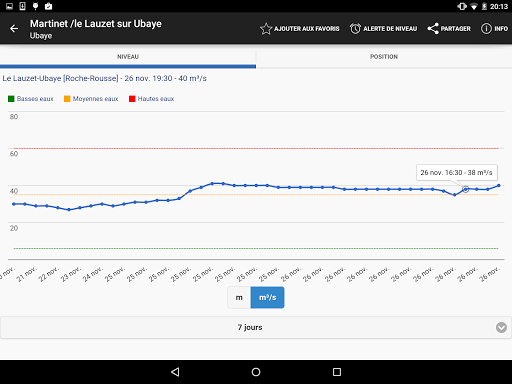Tap the Android home circle button
The height and width of the screenshot is (384, 512).
[x=256, y=372]
